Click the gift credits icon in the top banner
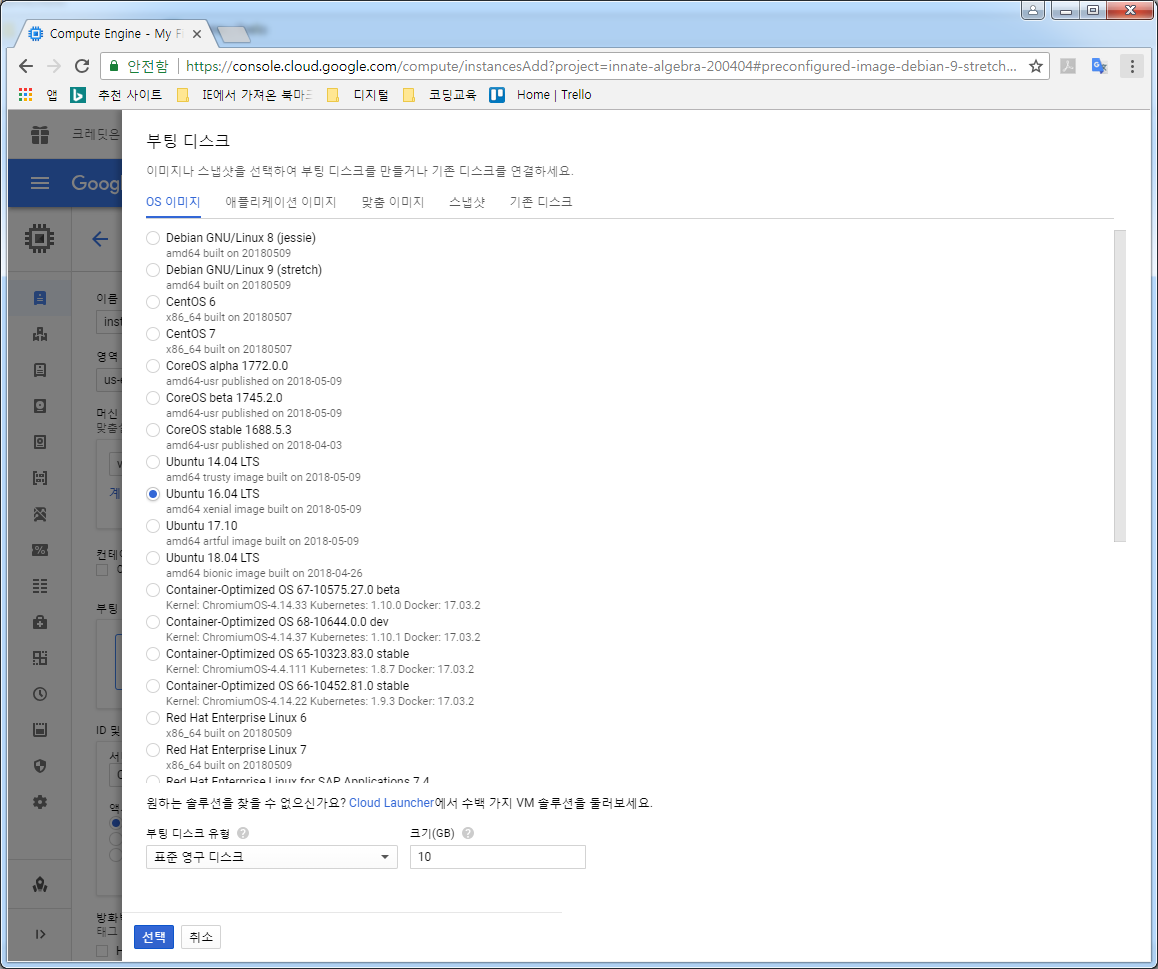 pos(40,134)
